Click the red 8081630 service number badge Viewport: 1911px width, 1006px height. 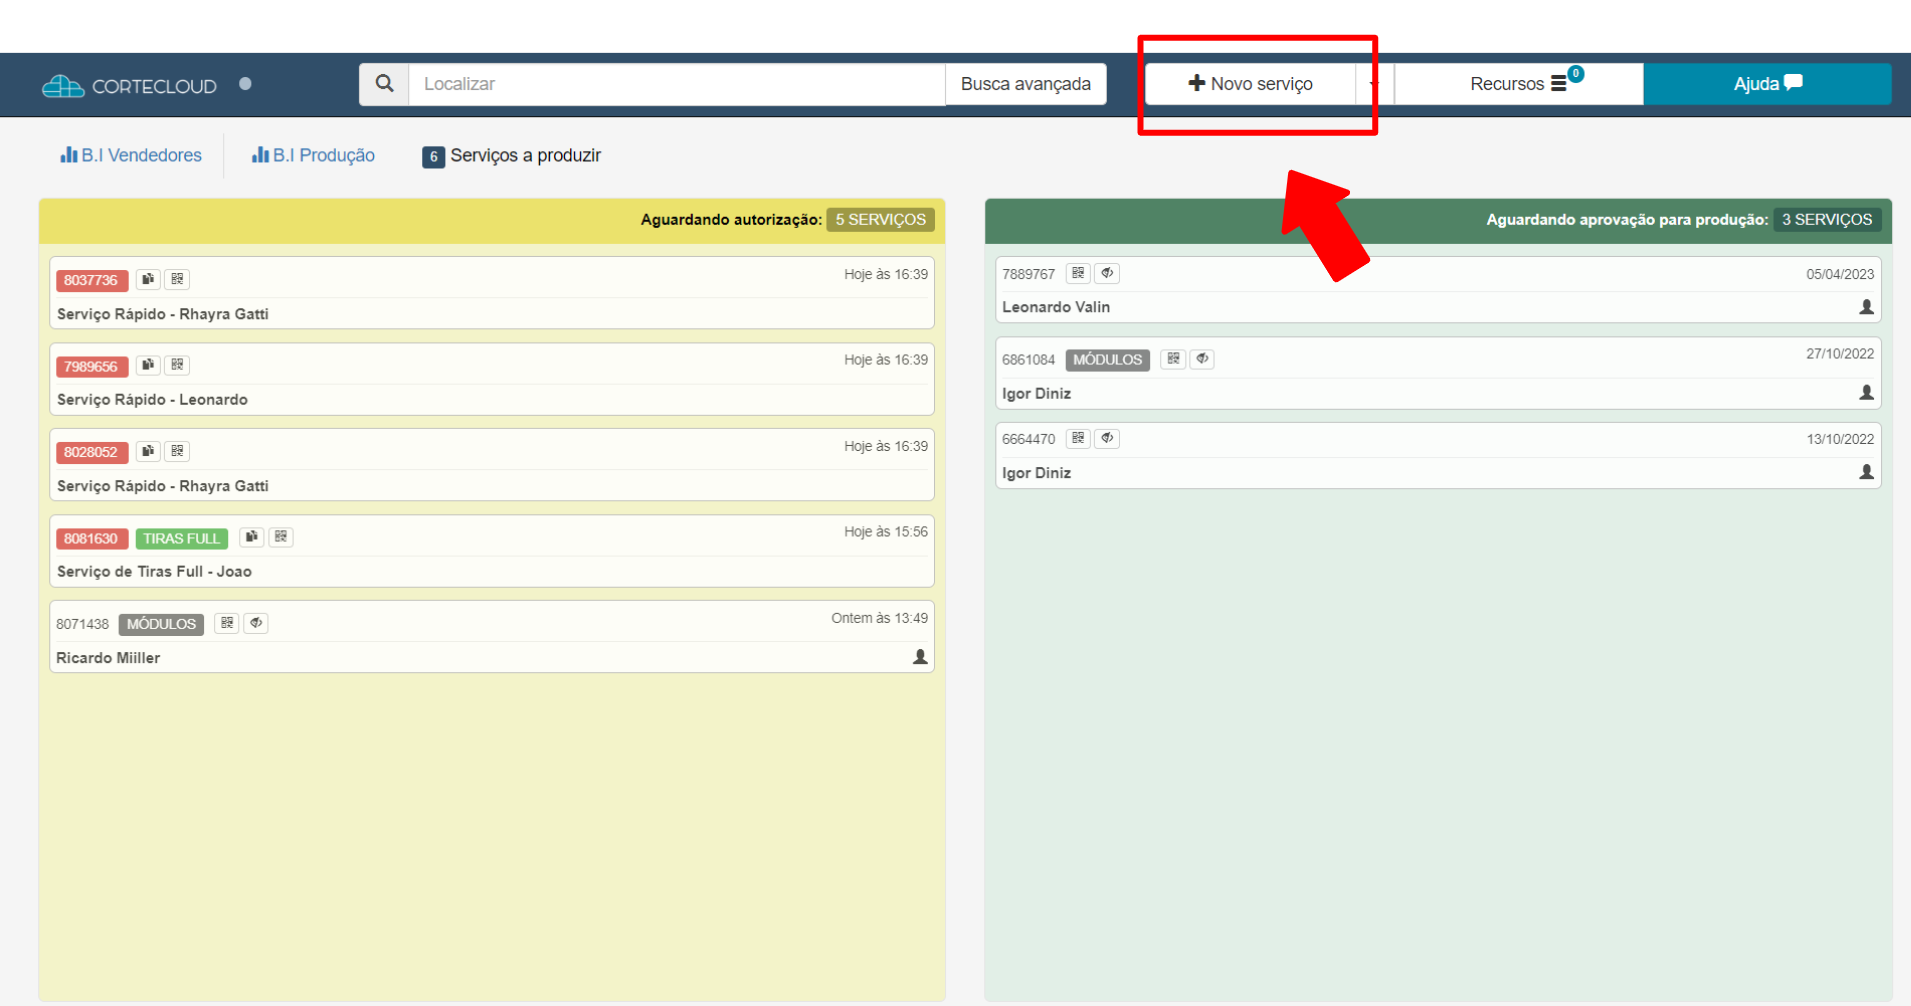point(91,538)
